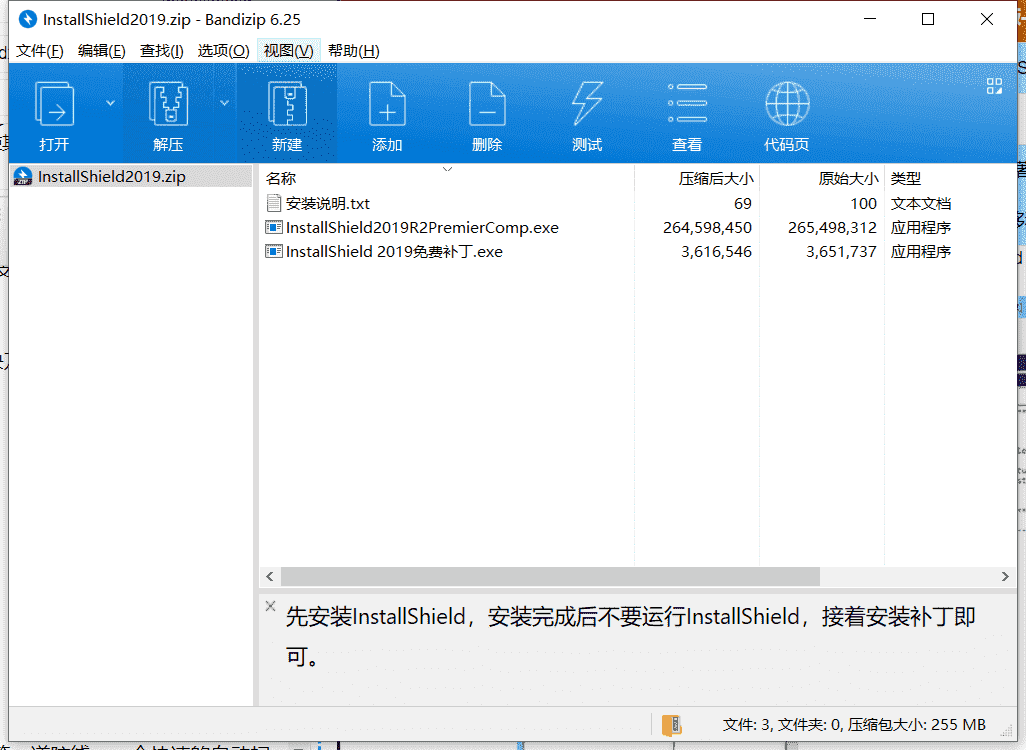Image resolution: width=1026 pixels, height=750 pixels.
Task: Click the archive icon in status bar
Action: click(x=671, y=725)
